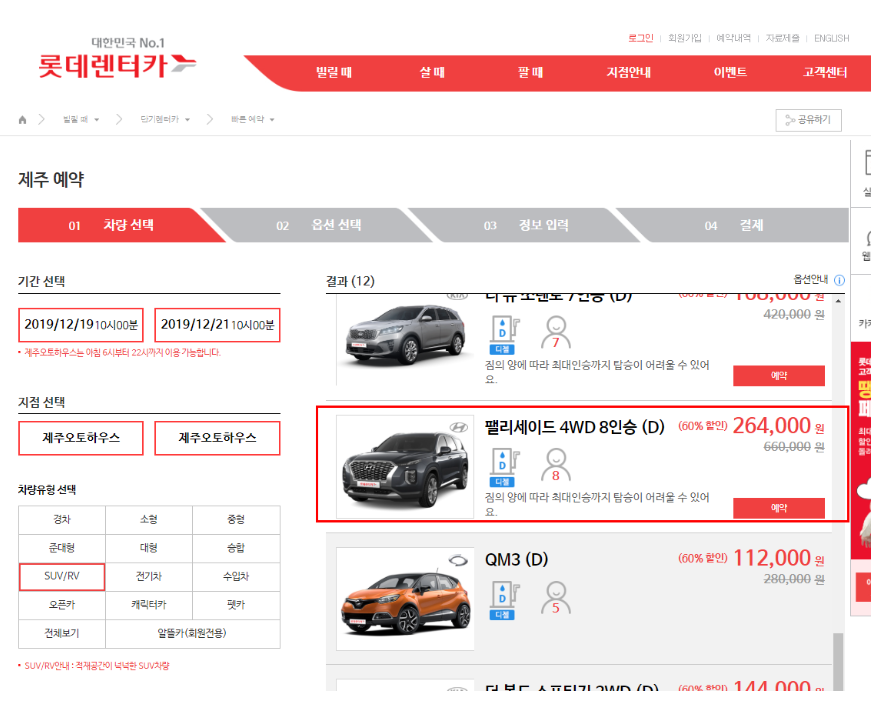Image resolution: width=888 pixels, height=705 pixels.
Task: Click the 예약내역 link
Action: 733,39
